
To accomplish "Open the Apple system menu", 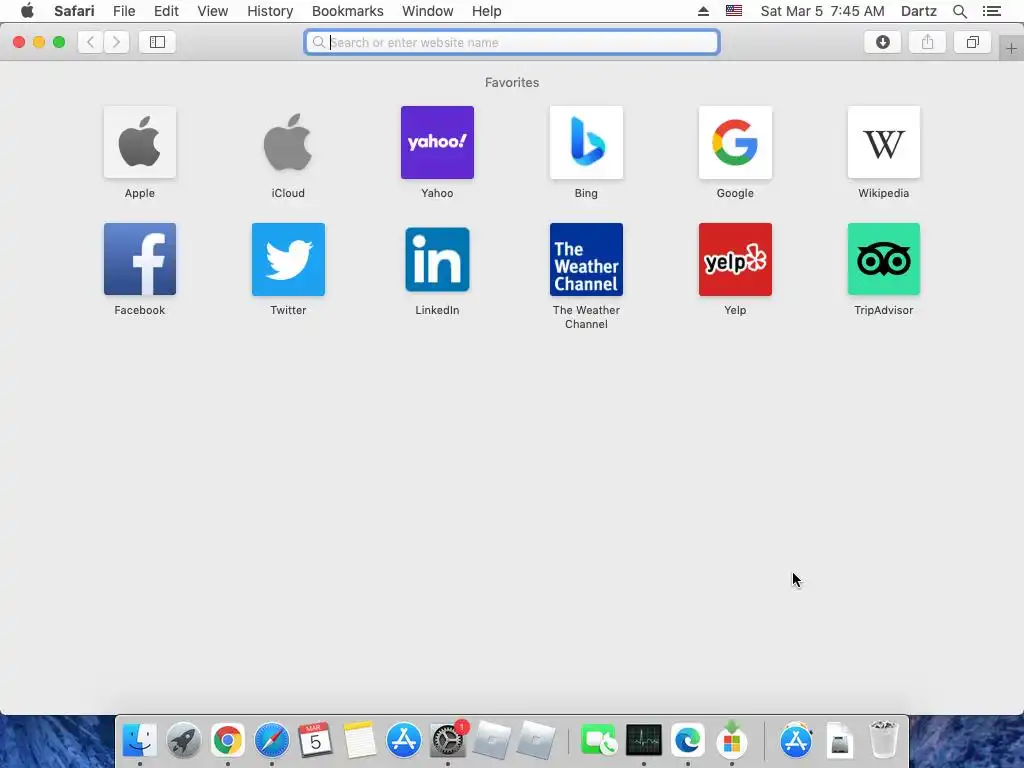I will coord(27,10).
